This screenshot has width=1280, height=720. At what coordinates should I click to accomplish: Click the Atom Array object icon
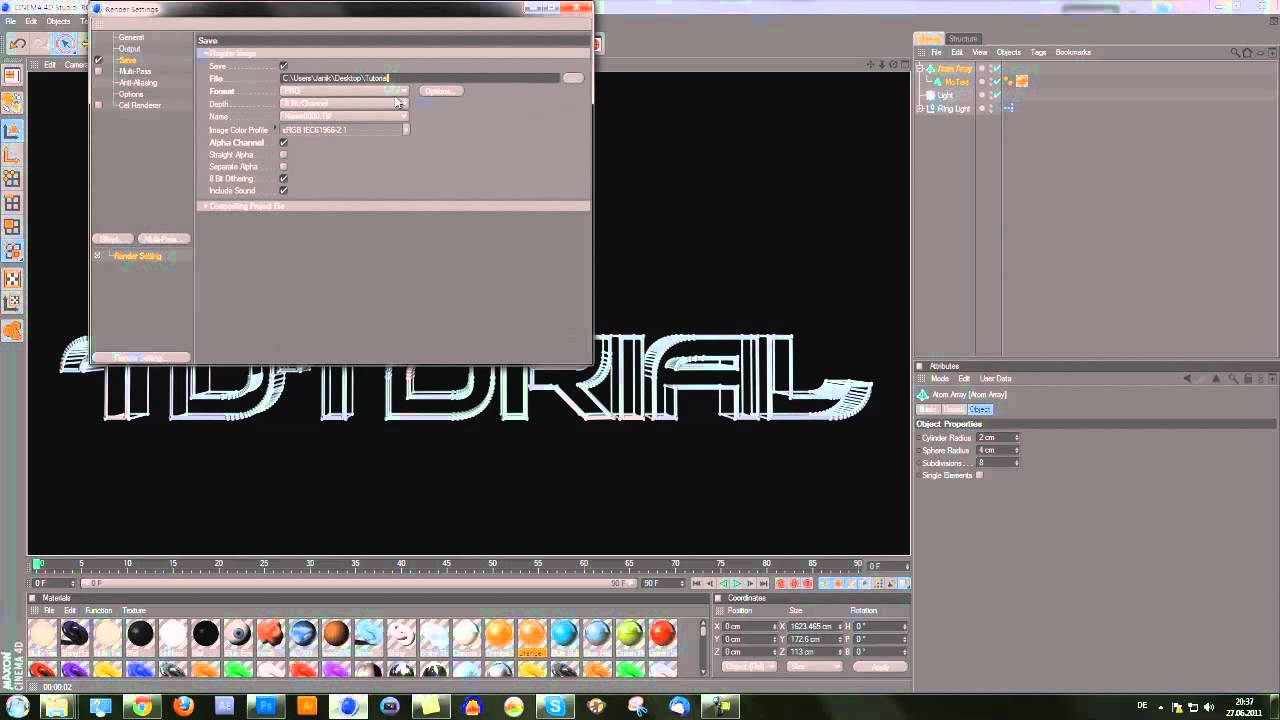click(929, 69)
